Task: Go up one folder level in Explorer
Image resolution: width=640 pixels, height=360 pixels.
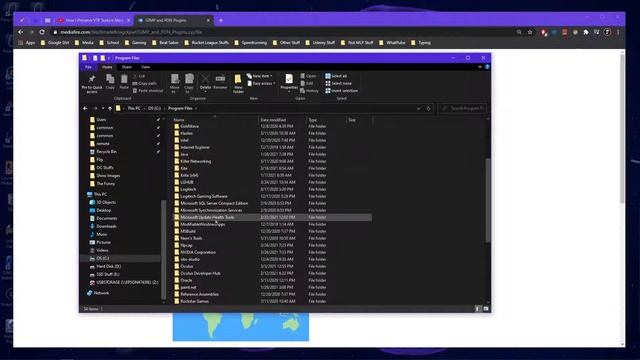Action: pyautogui.click(x=110, y=109)
